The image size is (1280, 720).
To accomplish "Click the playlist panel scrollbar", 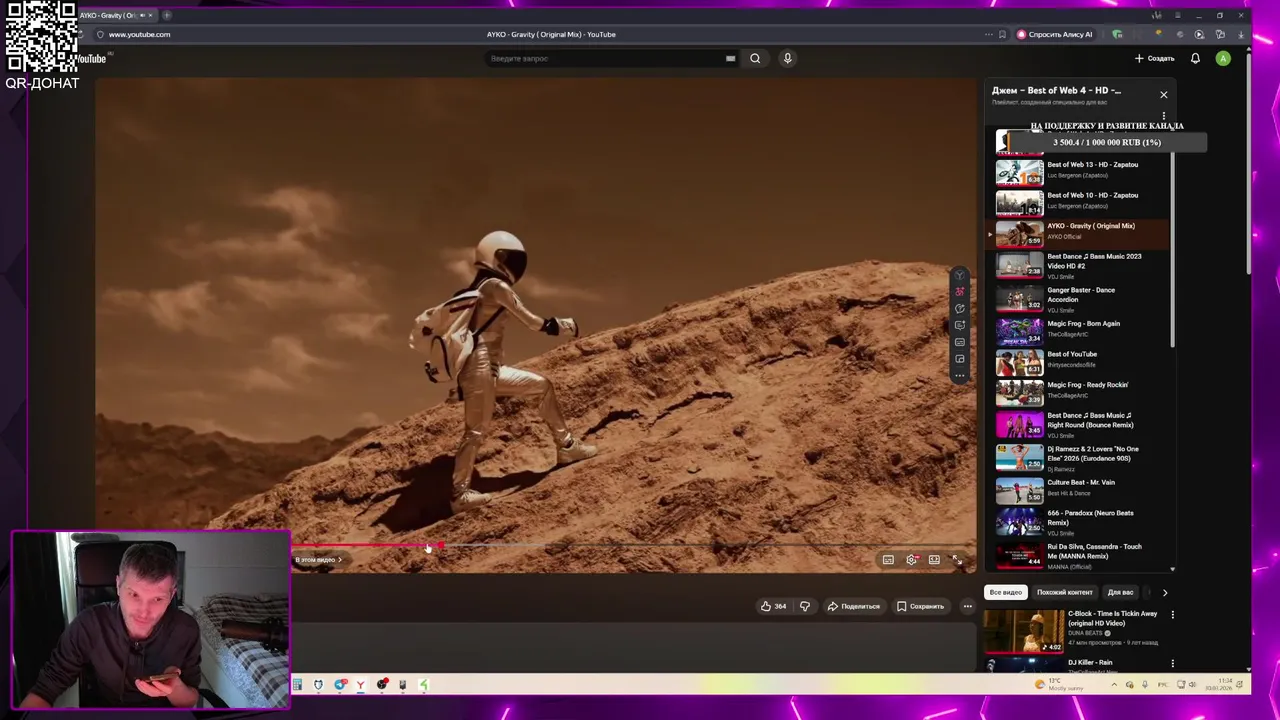I will coord(1172,250).
